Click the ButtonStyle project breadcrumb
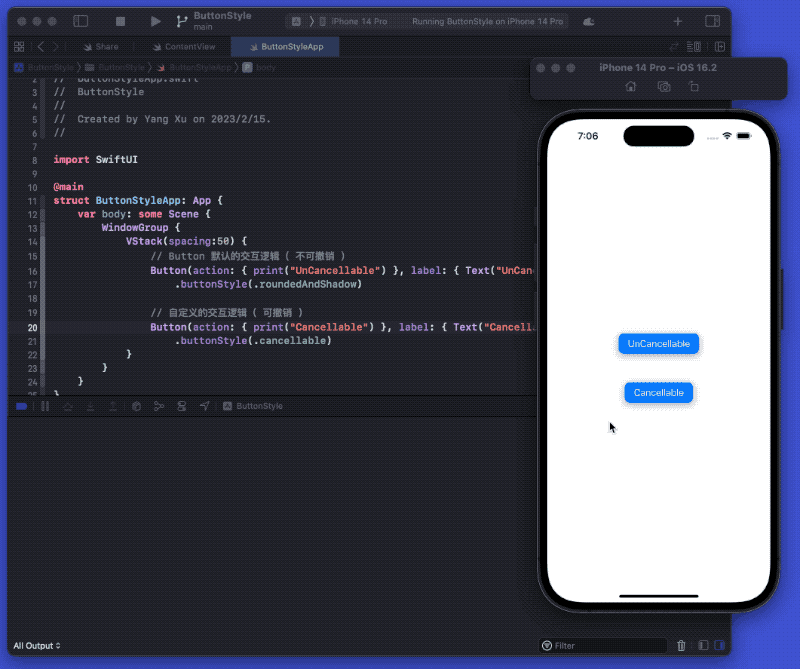800x669 pixels. coord(44,67)
